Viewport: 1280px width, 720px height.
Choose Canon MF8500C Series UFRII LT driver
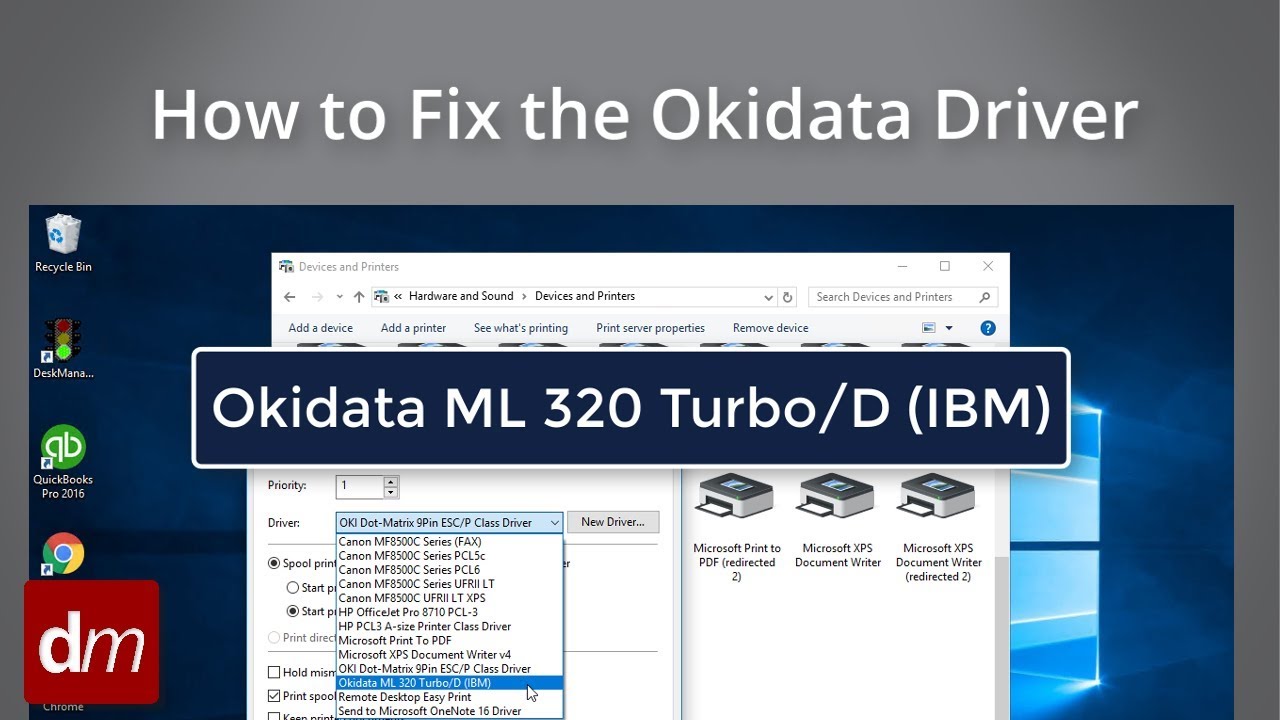(x=450, y=584)
